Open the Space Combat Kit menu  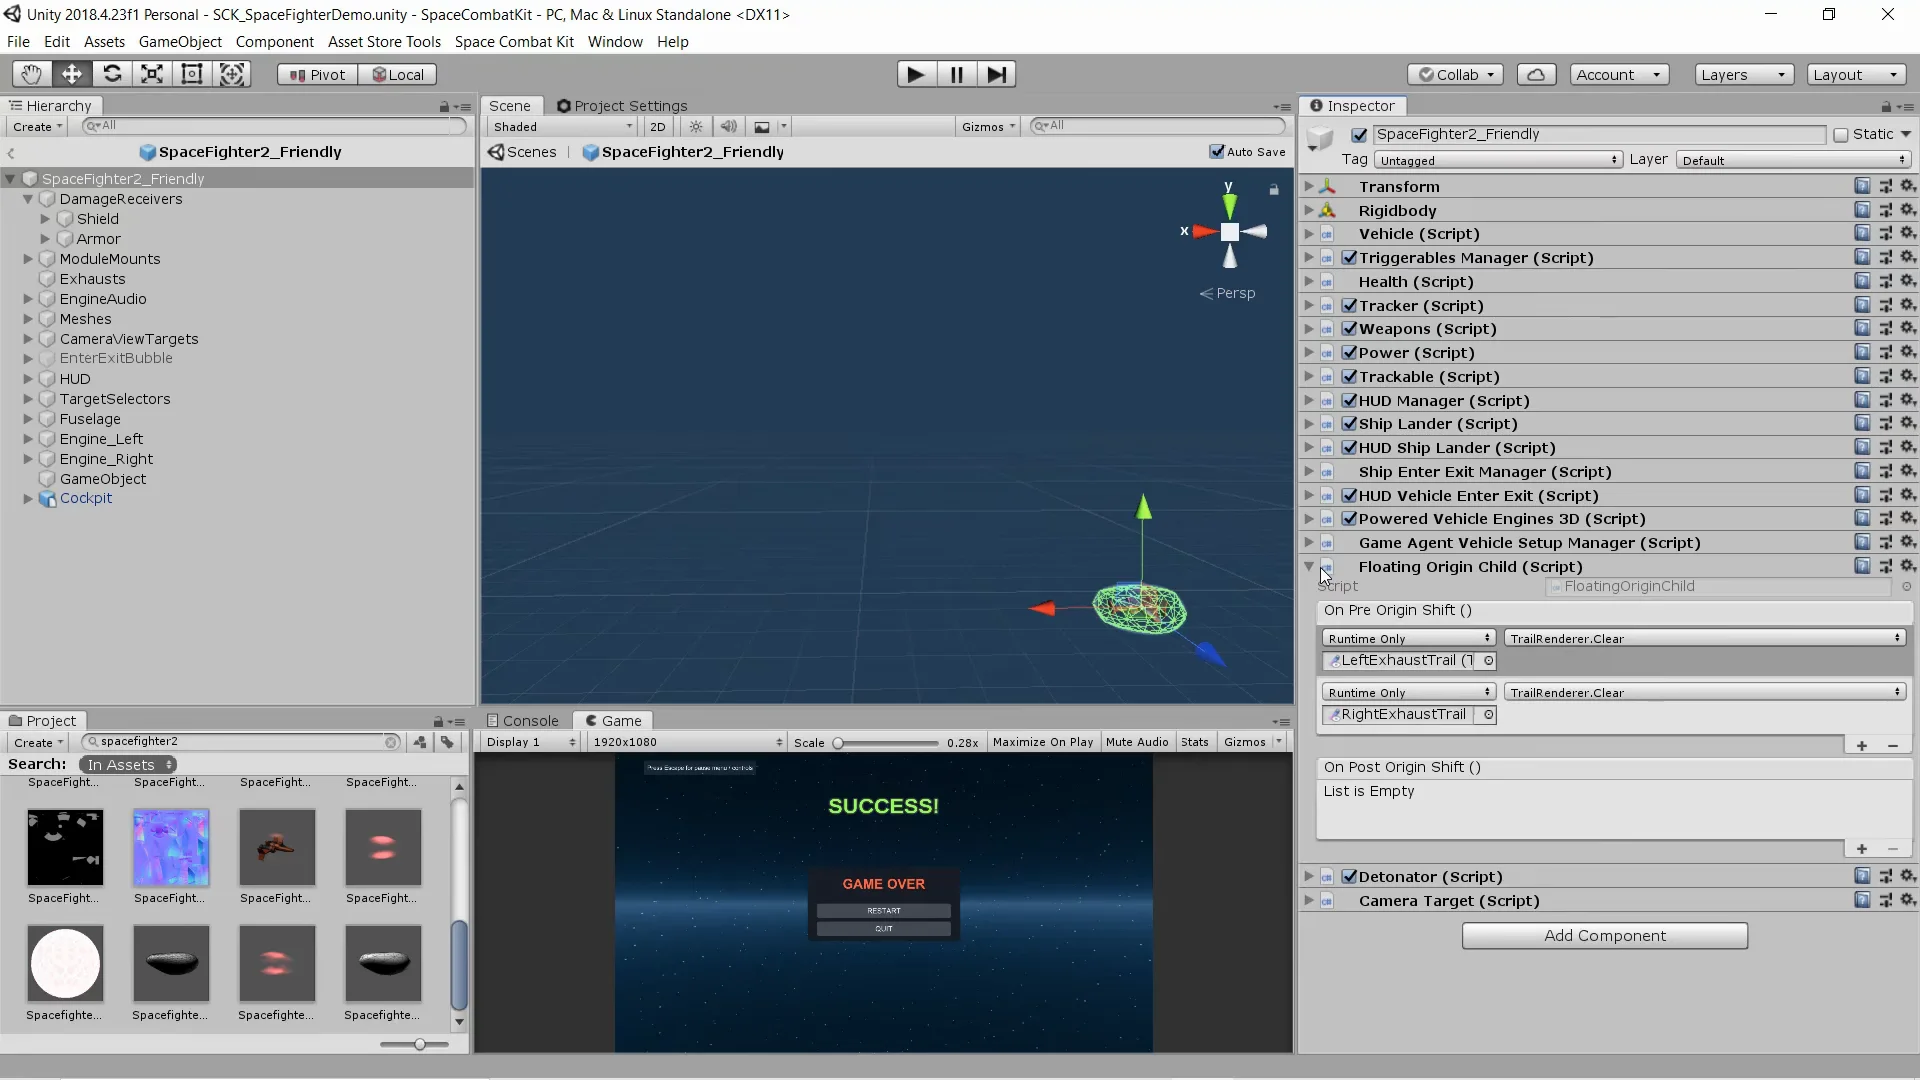coord(514,42)
